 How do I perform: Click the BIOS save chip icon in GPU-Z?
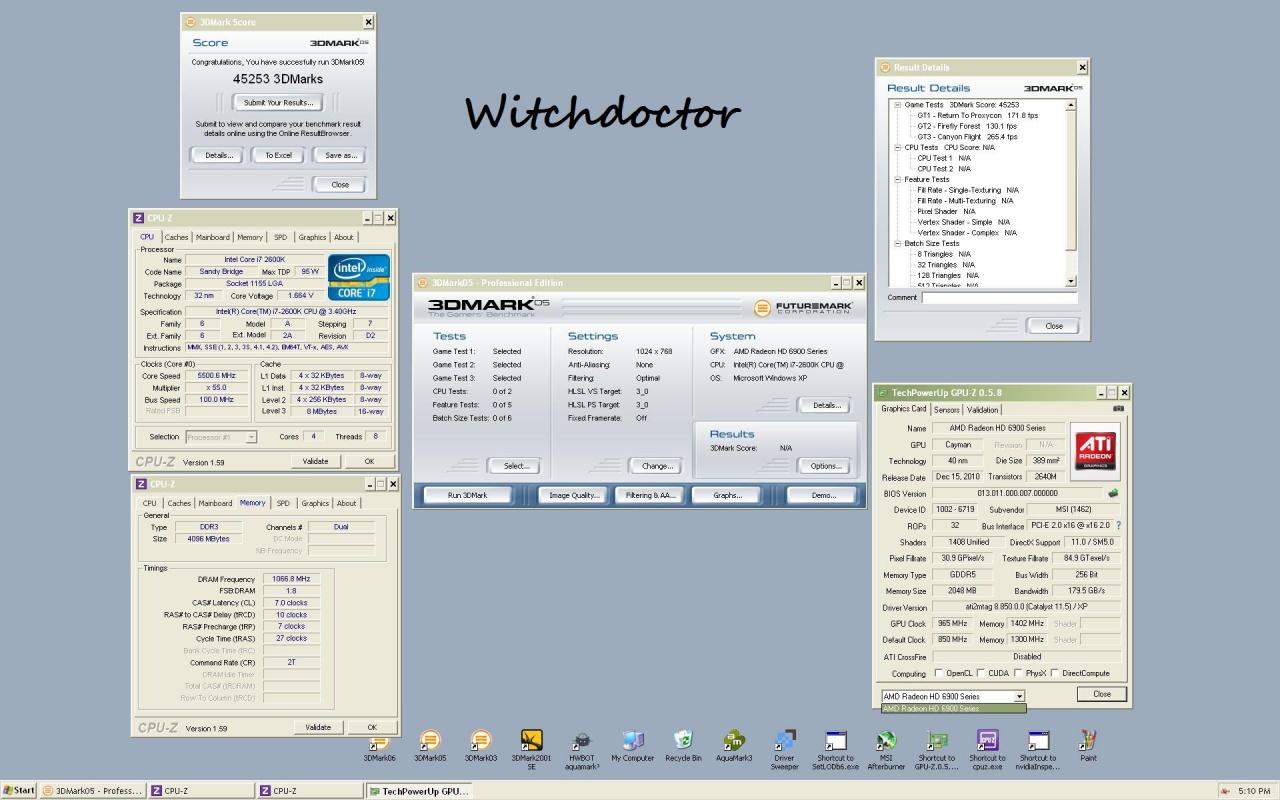click(x=1113, y=493)
